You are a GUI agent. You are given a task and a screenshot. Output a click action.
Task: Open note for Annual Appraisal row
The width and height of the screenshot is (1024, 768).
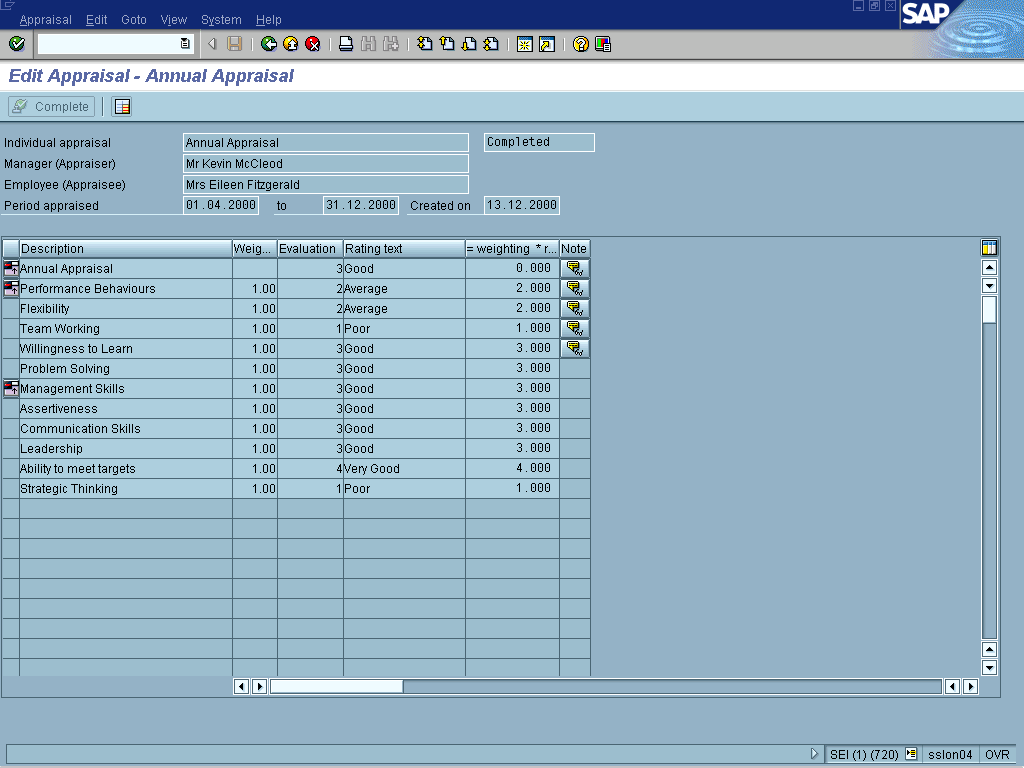pos(575,268)
